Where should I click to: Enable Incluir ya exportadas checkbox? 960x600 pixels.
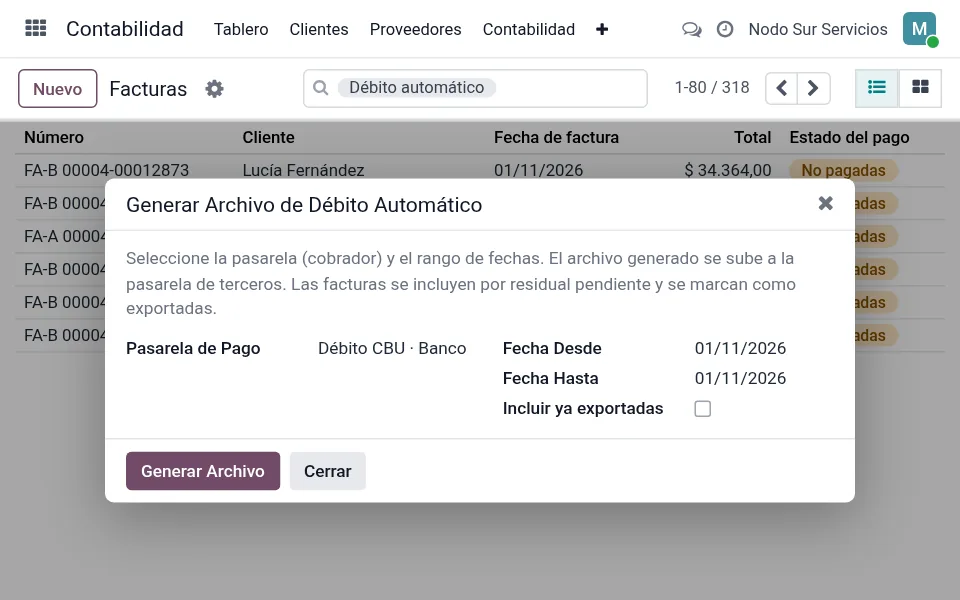(703, 409)
